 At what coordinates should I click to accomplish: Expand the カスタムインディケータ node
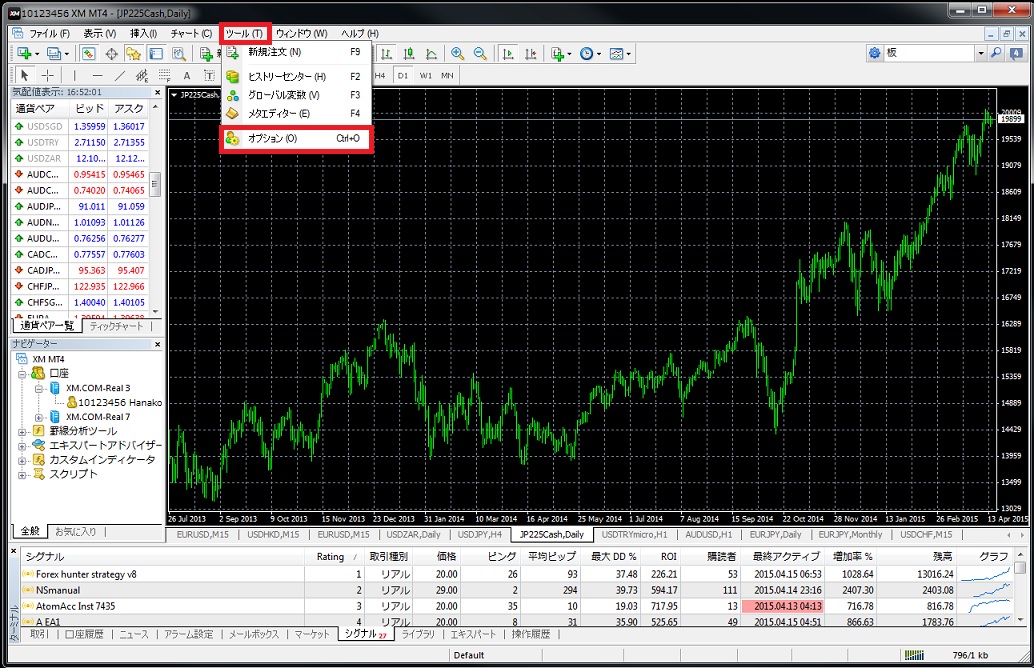click(22, 460)
